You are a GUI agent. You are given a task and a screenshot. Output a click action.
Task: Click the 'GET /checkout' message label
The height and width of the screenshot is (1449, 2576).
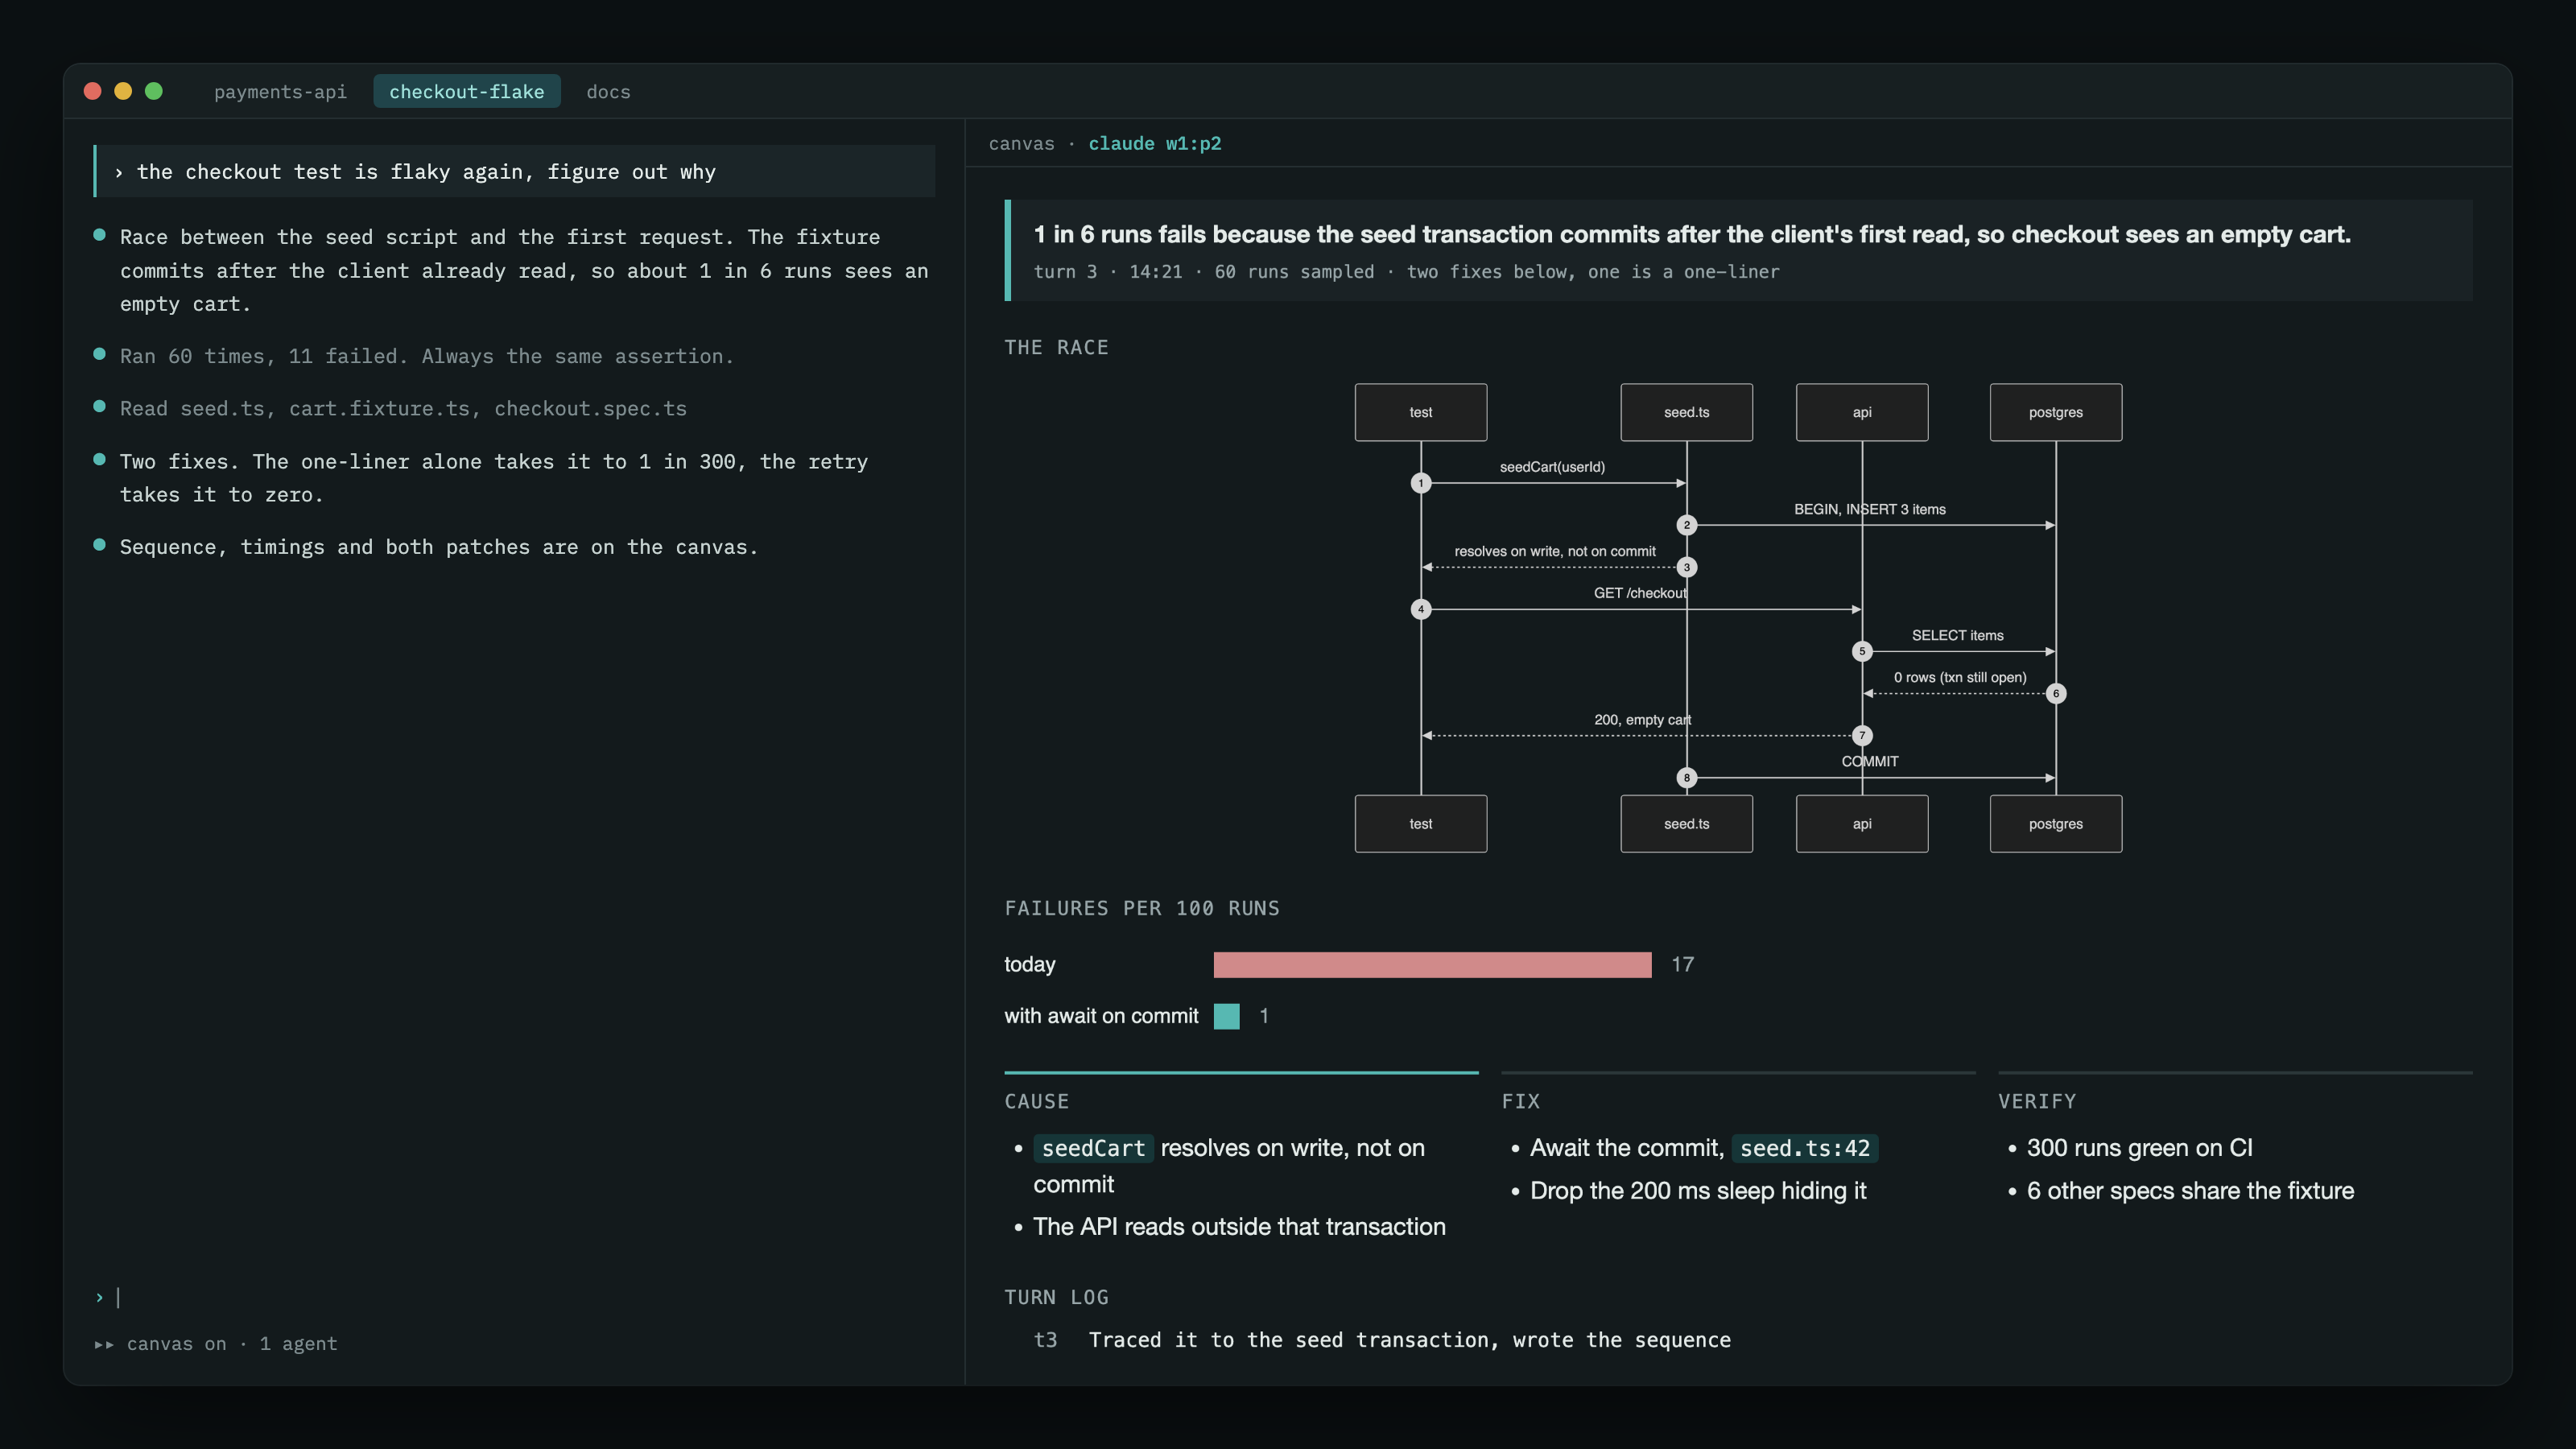point(1640,593)
